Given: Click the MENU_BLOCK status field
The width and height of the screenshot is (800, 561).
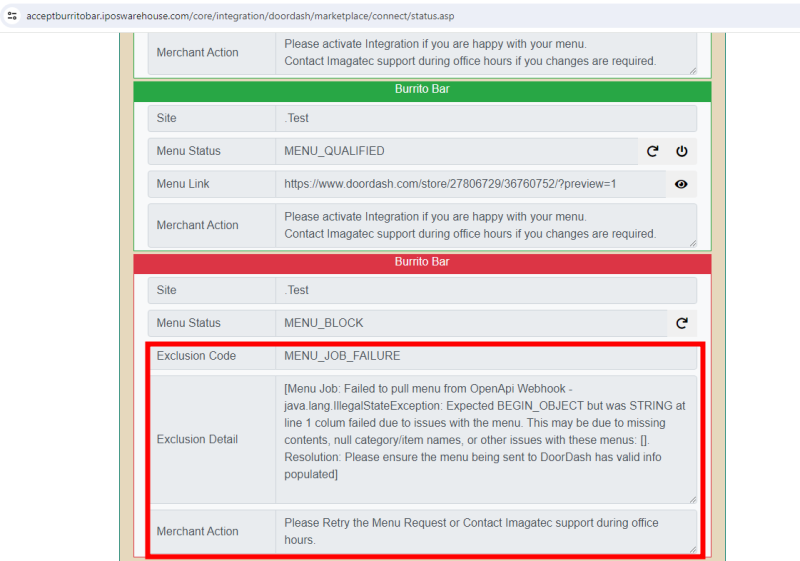Looking at the screenshot, I should coord(470,323).
